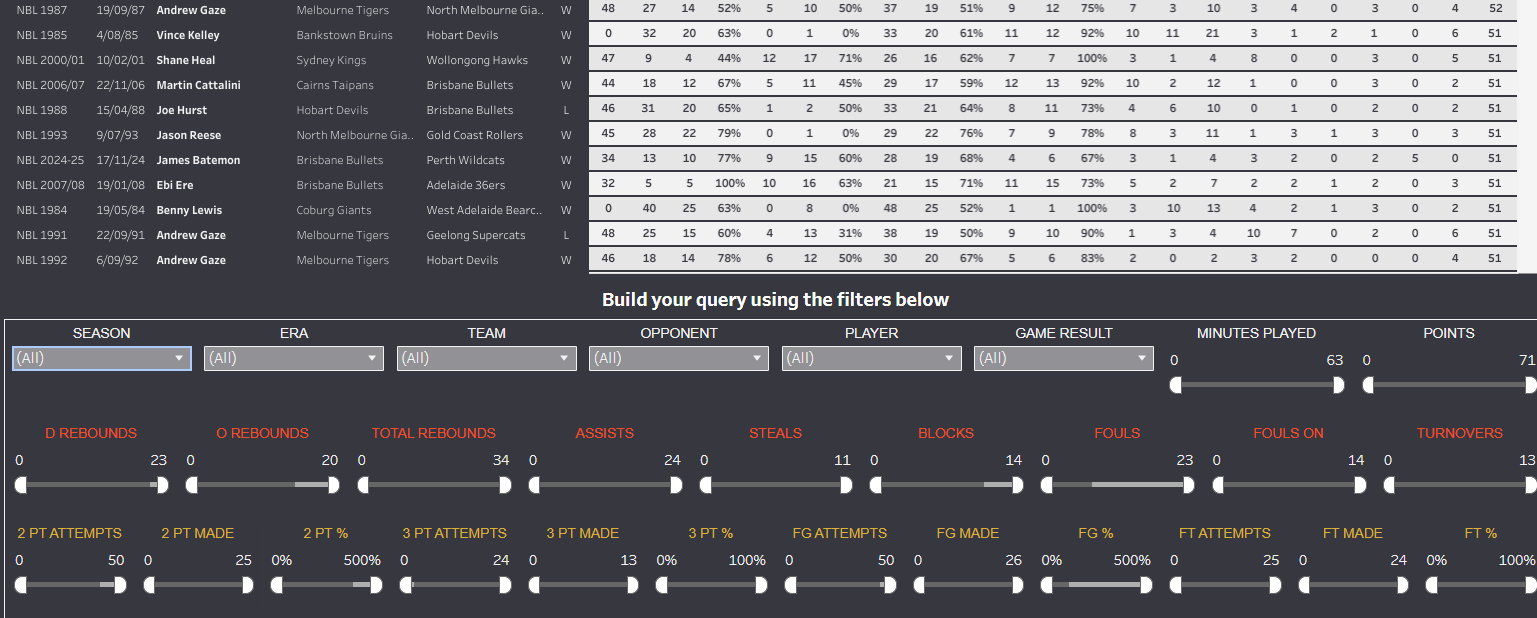The height and width of the screenshot is (618, 1537).
Task: Click the Cairns Taipans team cell
Action: click(x=335, y=85)
